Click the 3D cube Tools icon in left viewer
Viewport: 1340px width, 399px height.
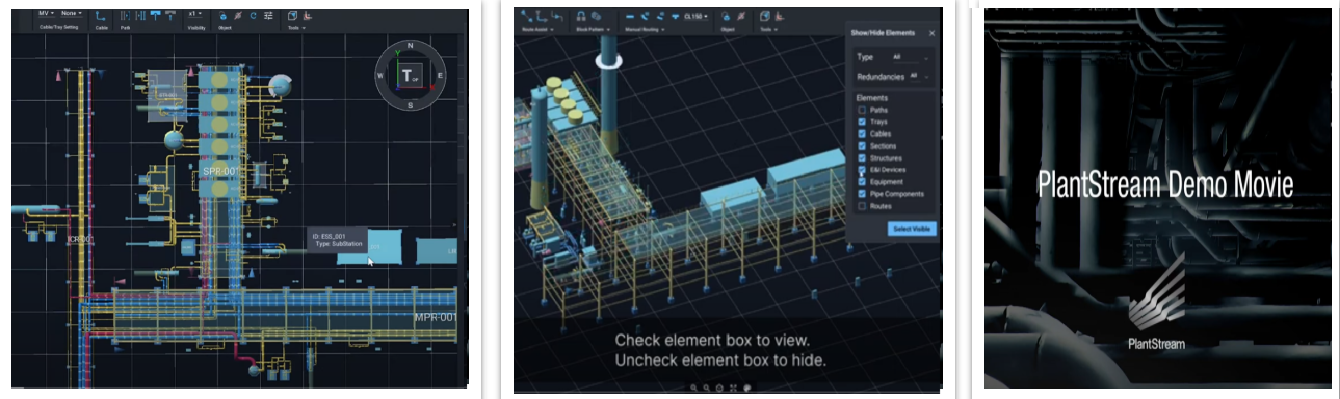[x=292, y=16]
